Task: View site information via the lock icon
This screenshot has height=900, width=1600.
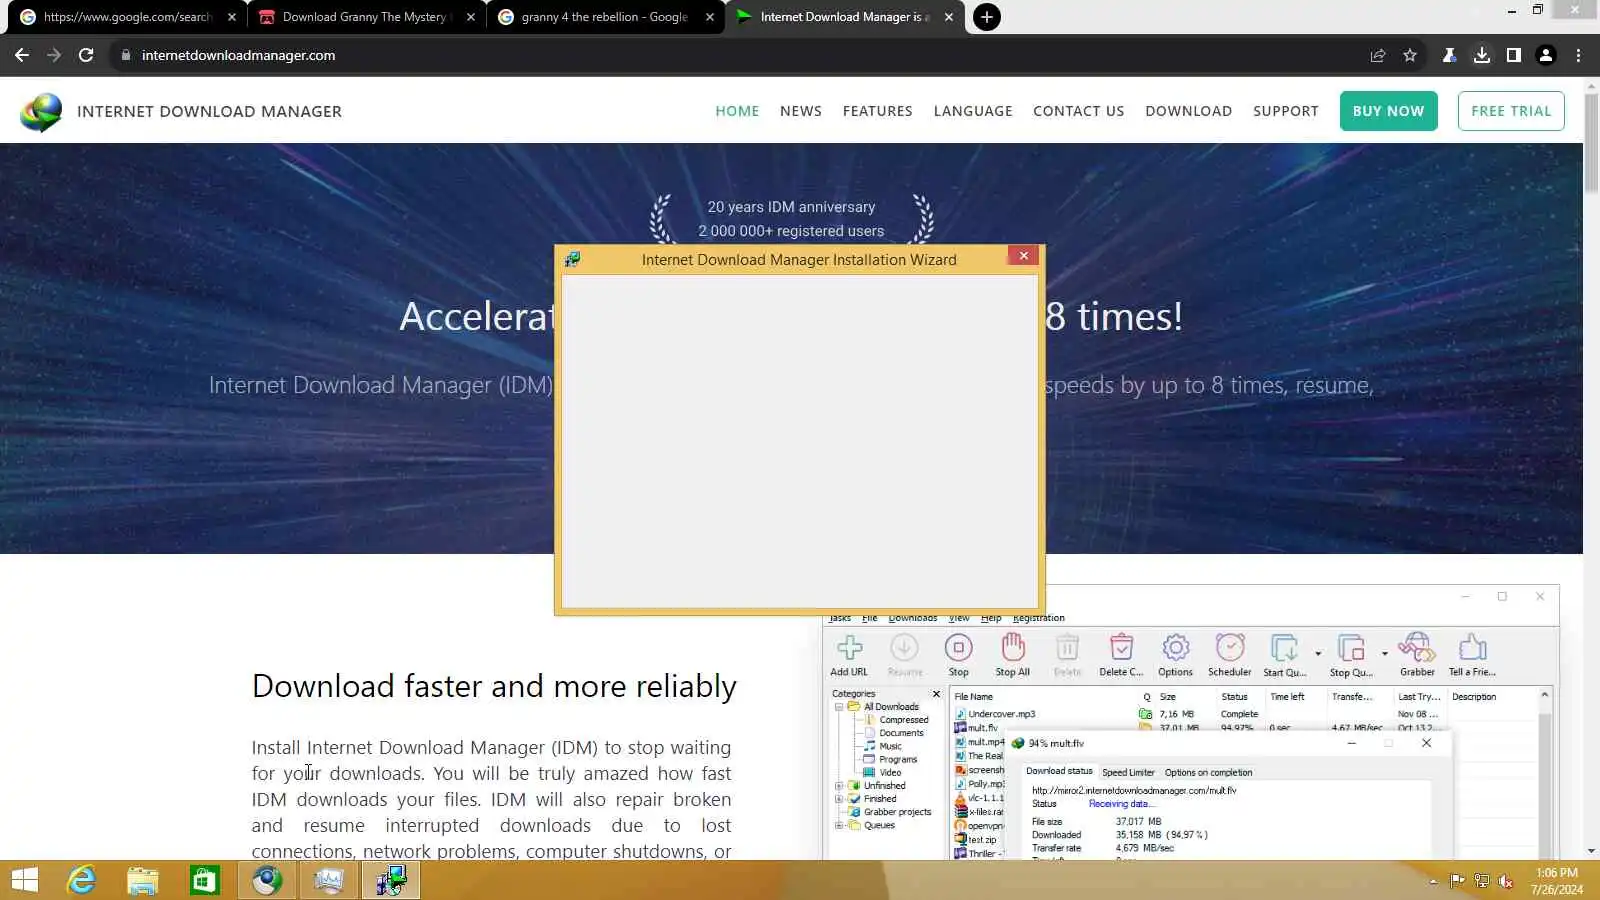Action: pyautogui.click(x=126, y=55)
